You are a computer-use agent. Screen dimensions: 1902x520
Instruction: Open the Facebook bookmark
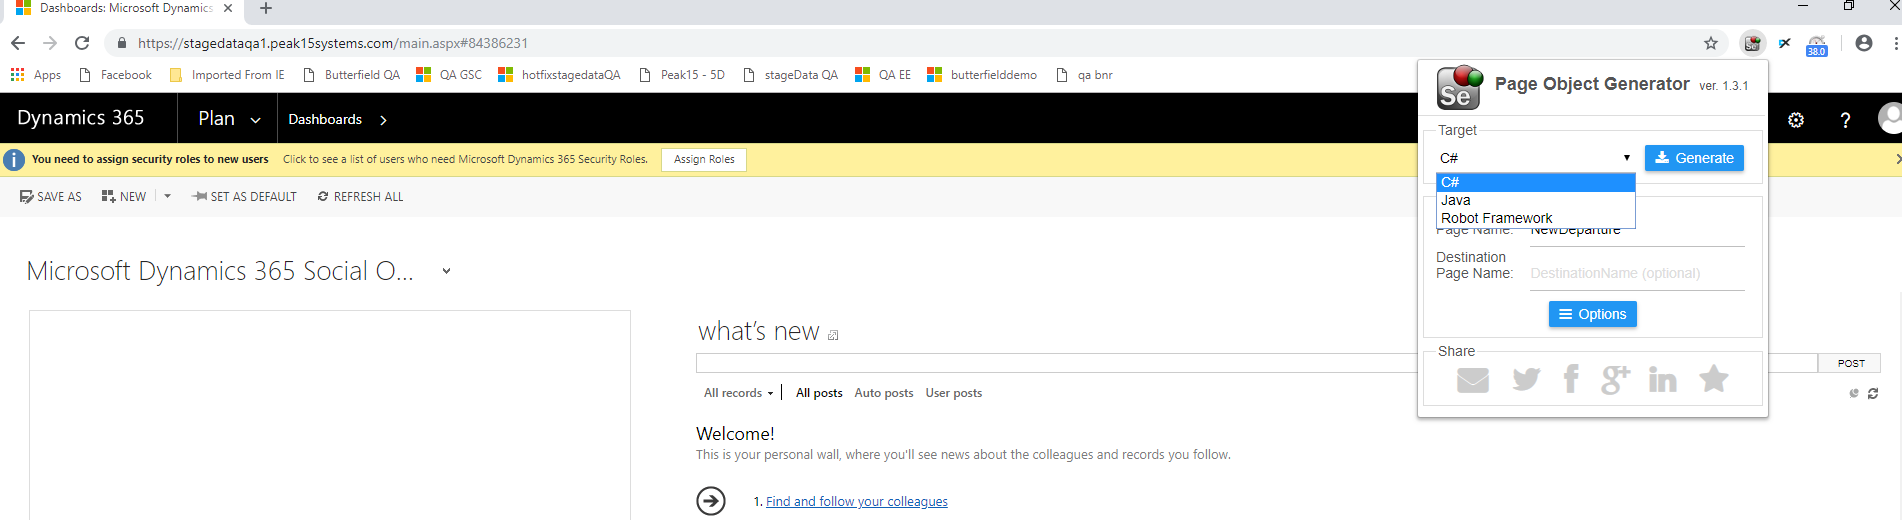pos(115,75)
